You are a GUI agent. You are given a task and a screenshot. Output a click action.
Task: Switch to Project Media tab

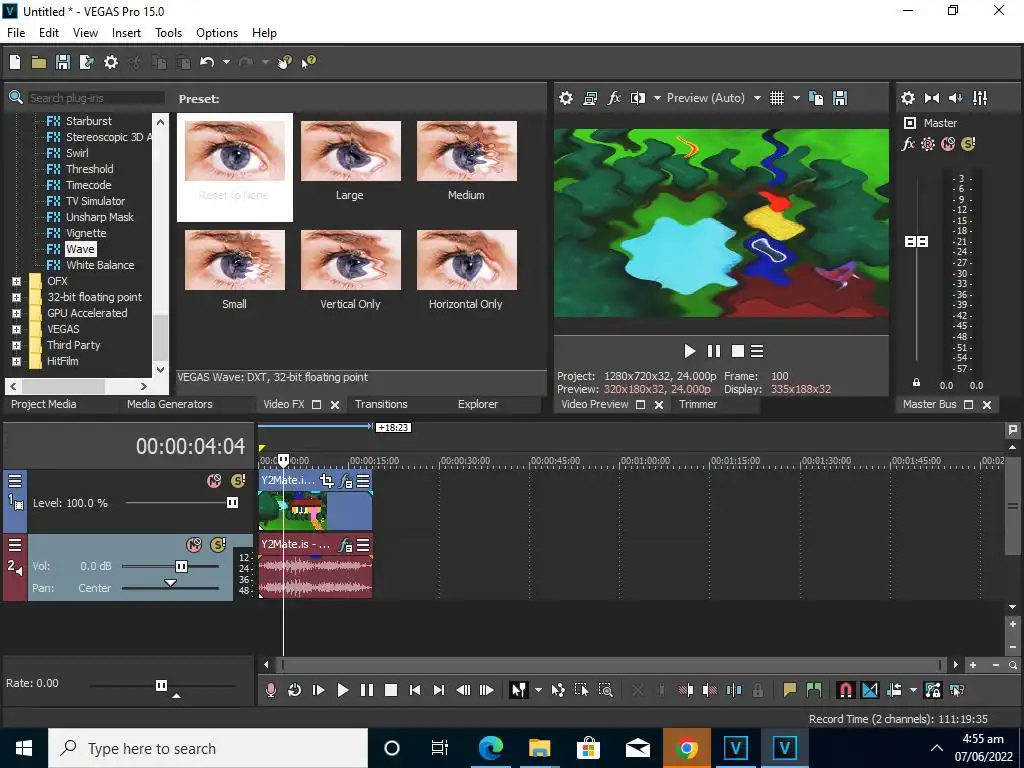click(44, 404)
